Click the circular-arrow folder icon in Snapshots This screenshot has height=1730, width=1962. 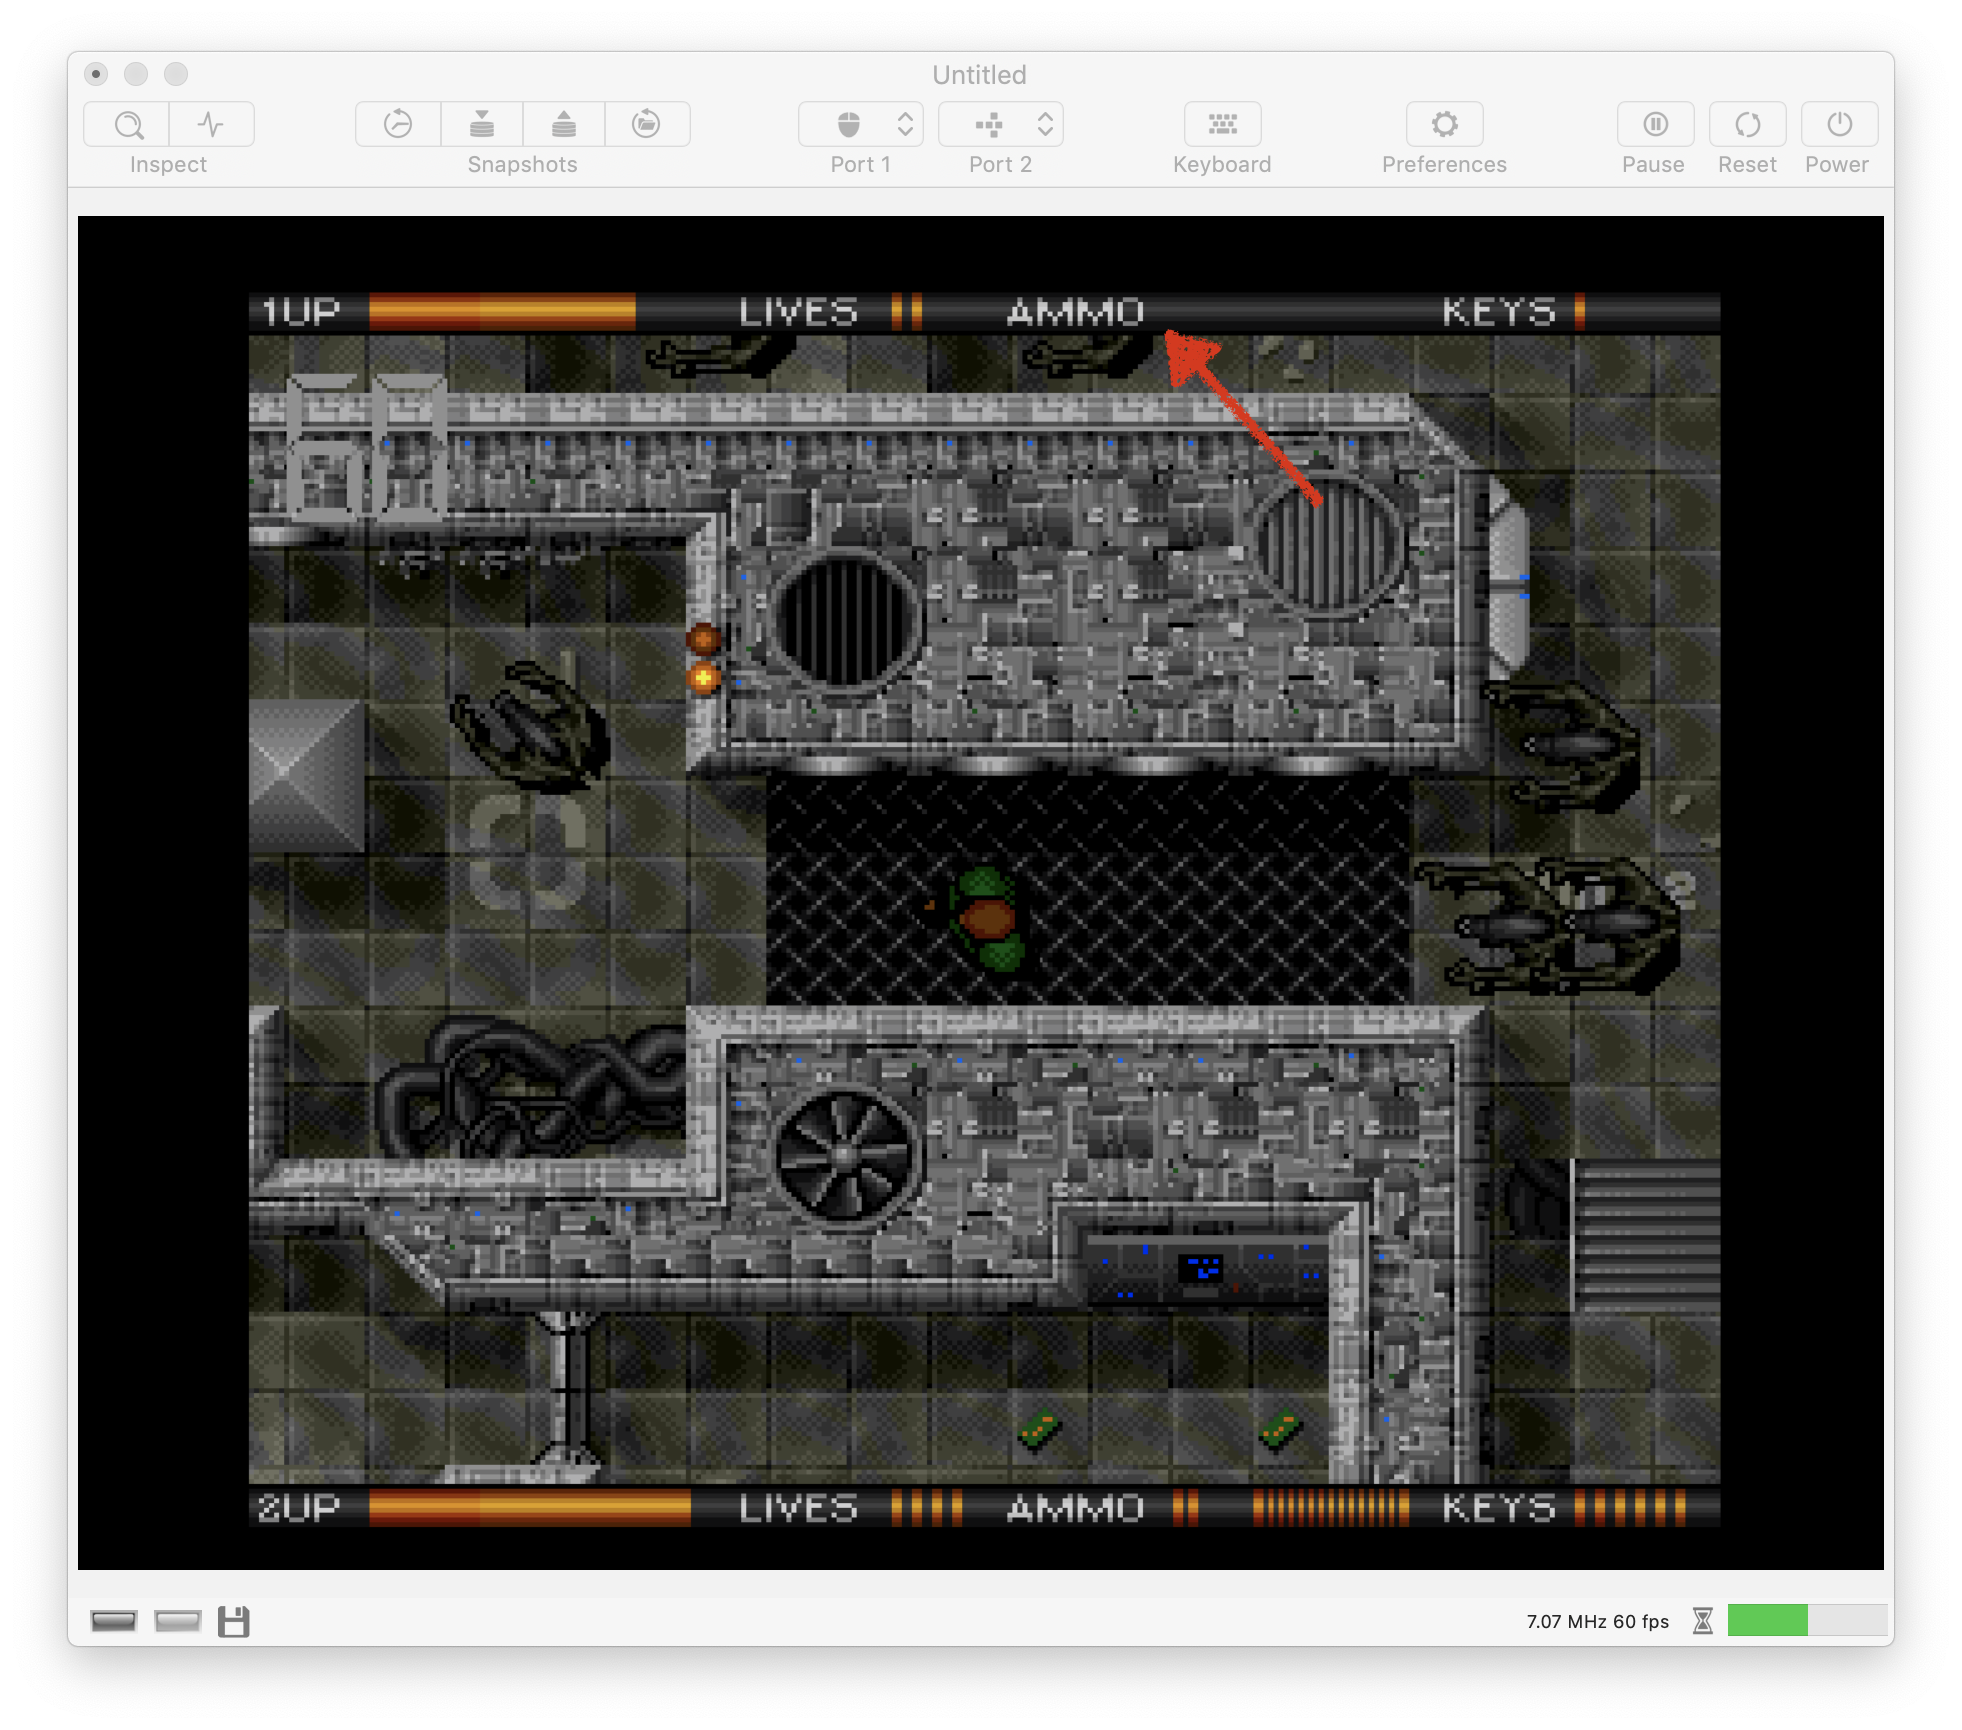[647, 125]
